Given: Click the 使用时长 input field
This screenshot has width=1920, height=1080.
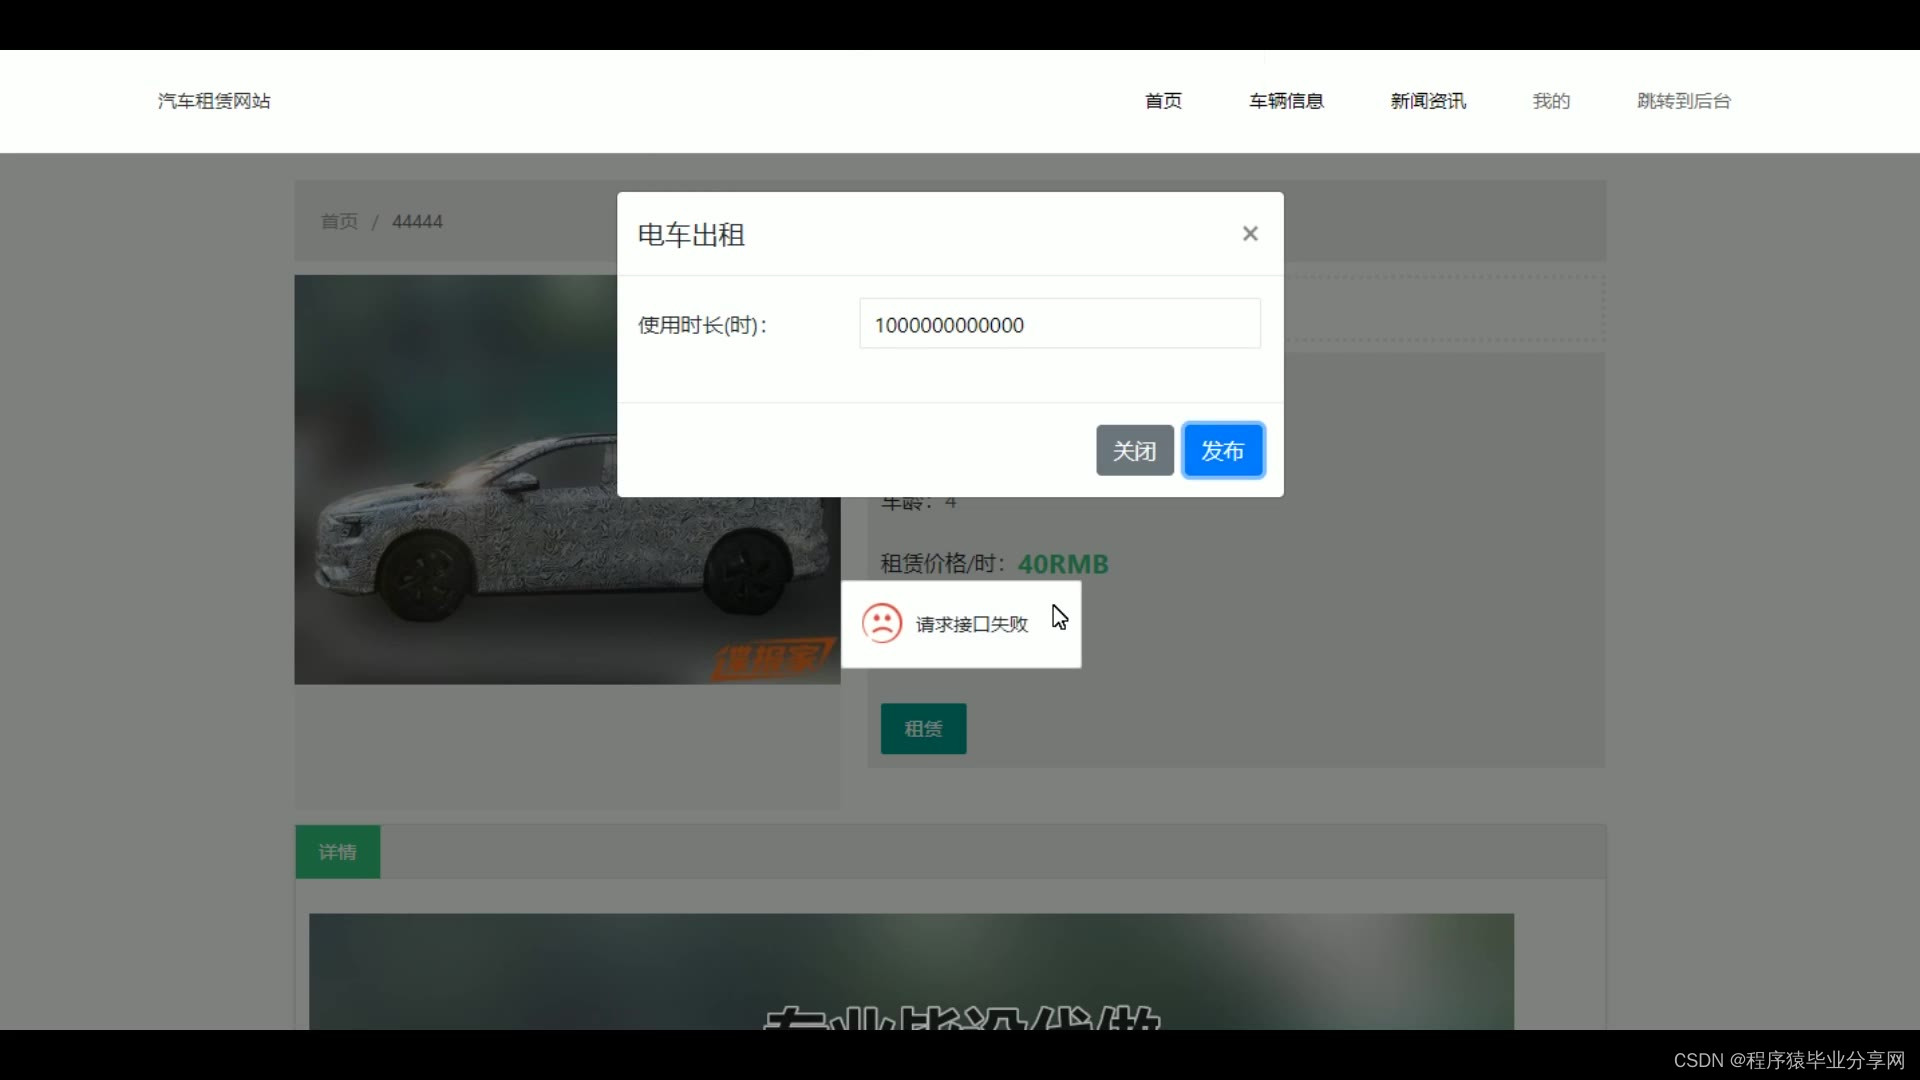Looking at the screenshot, I should tap(1059, 324).
